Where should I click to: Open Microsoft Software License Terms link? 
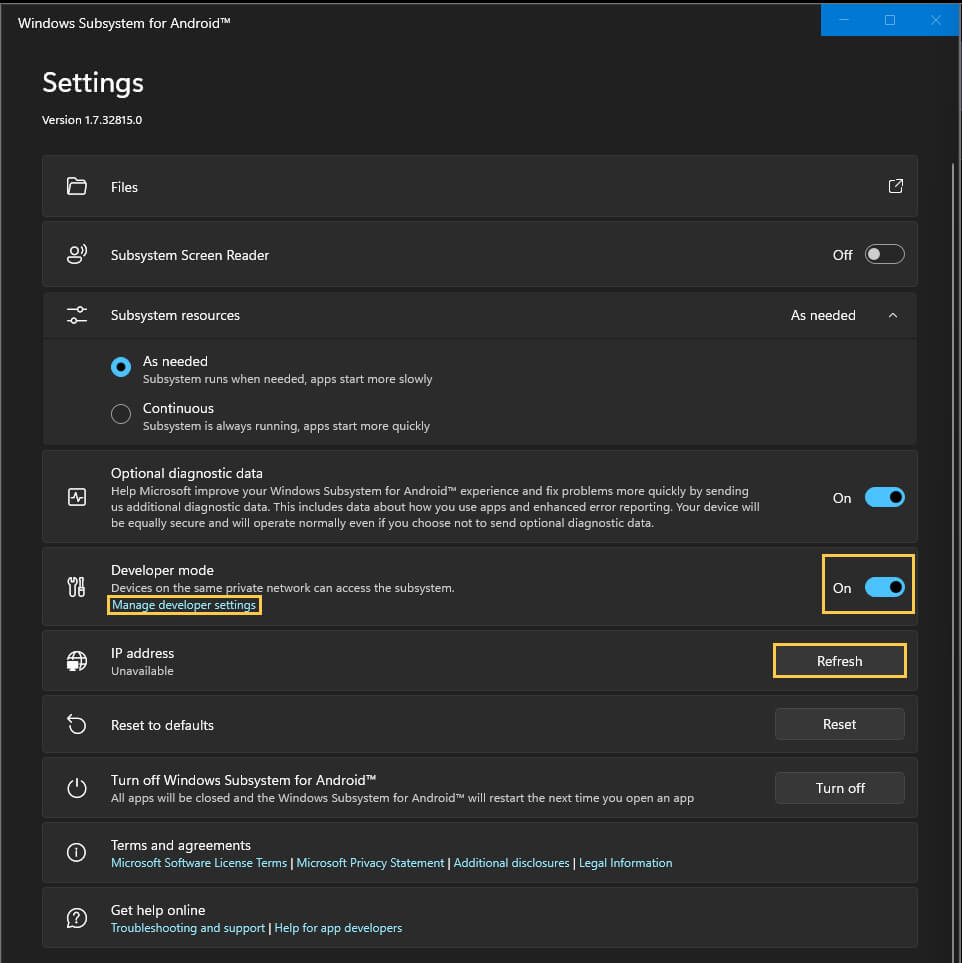[x=199, y=863]
